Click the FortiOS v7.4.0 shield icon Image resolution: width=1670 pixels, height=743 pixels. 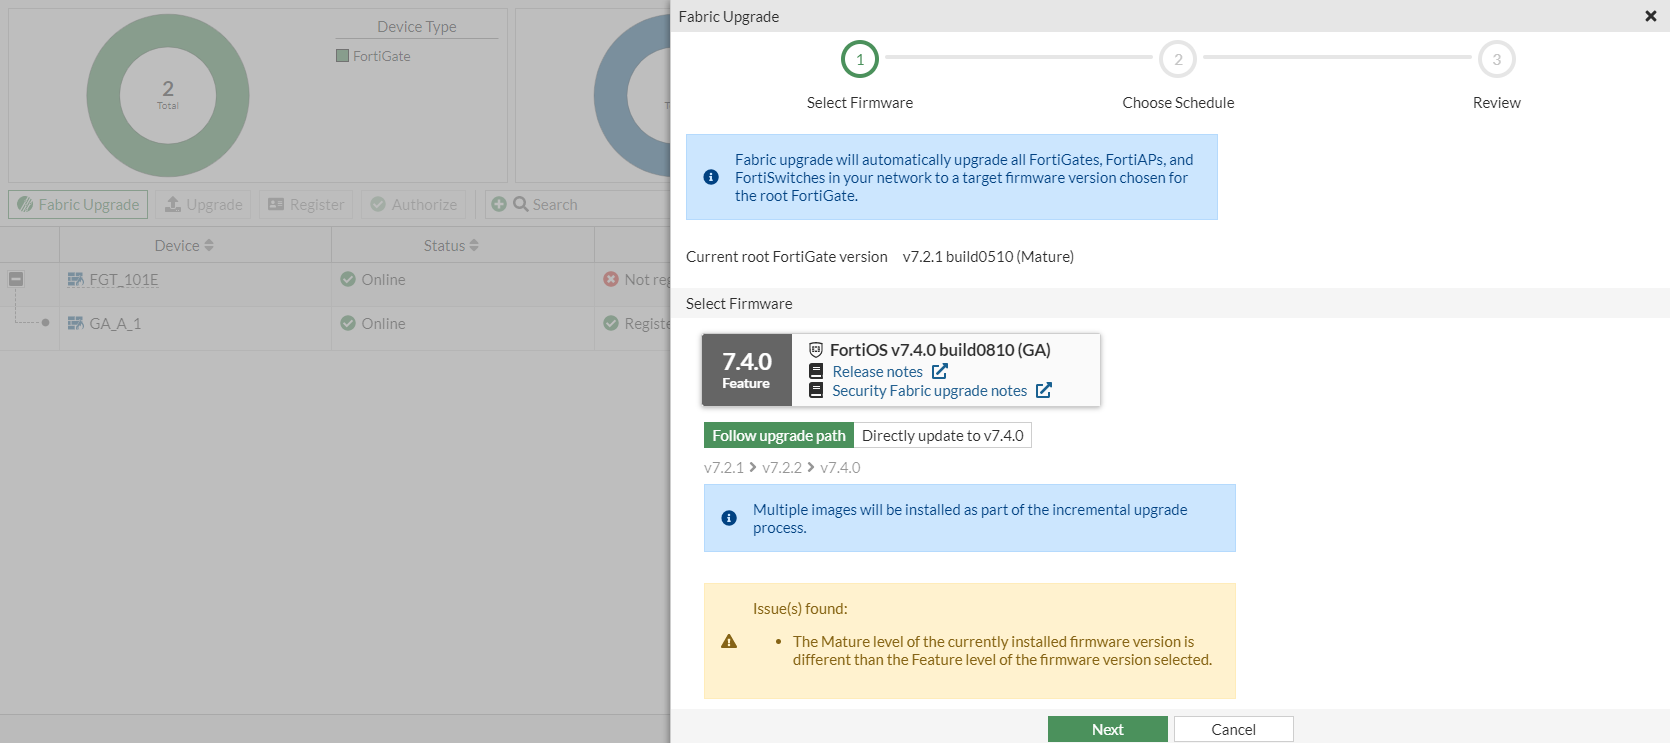pyautogui.click(x=816, y=350)
